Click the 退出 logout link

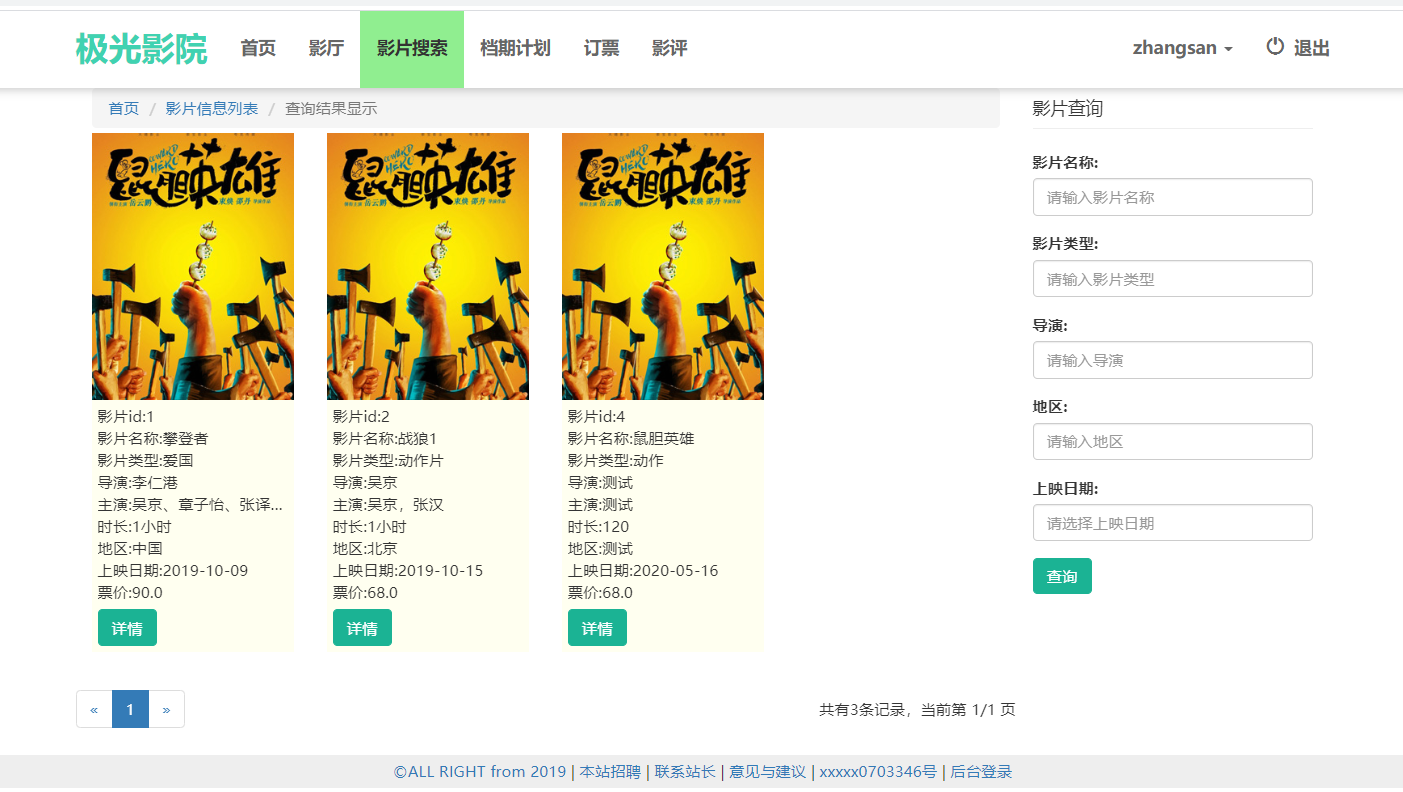[1311, 49]
